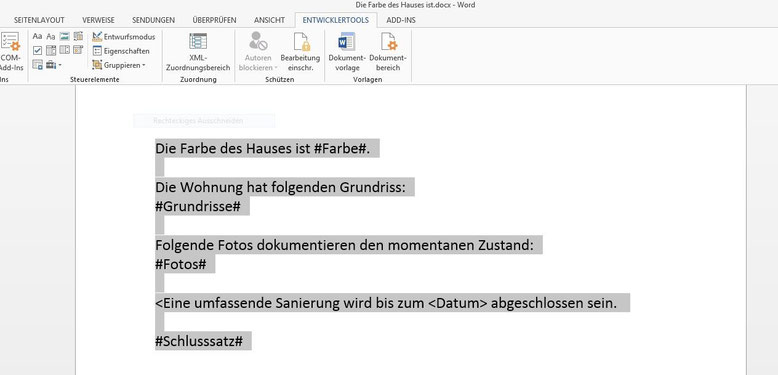Insert a Plain Text content control
The height and width of the screenshot is (375, 778).
[51, 36]
